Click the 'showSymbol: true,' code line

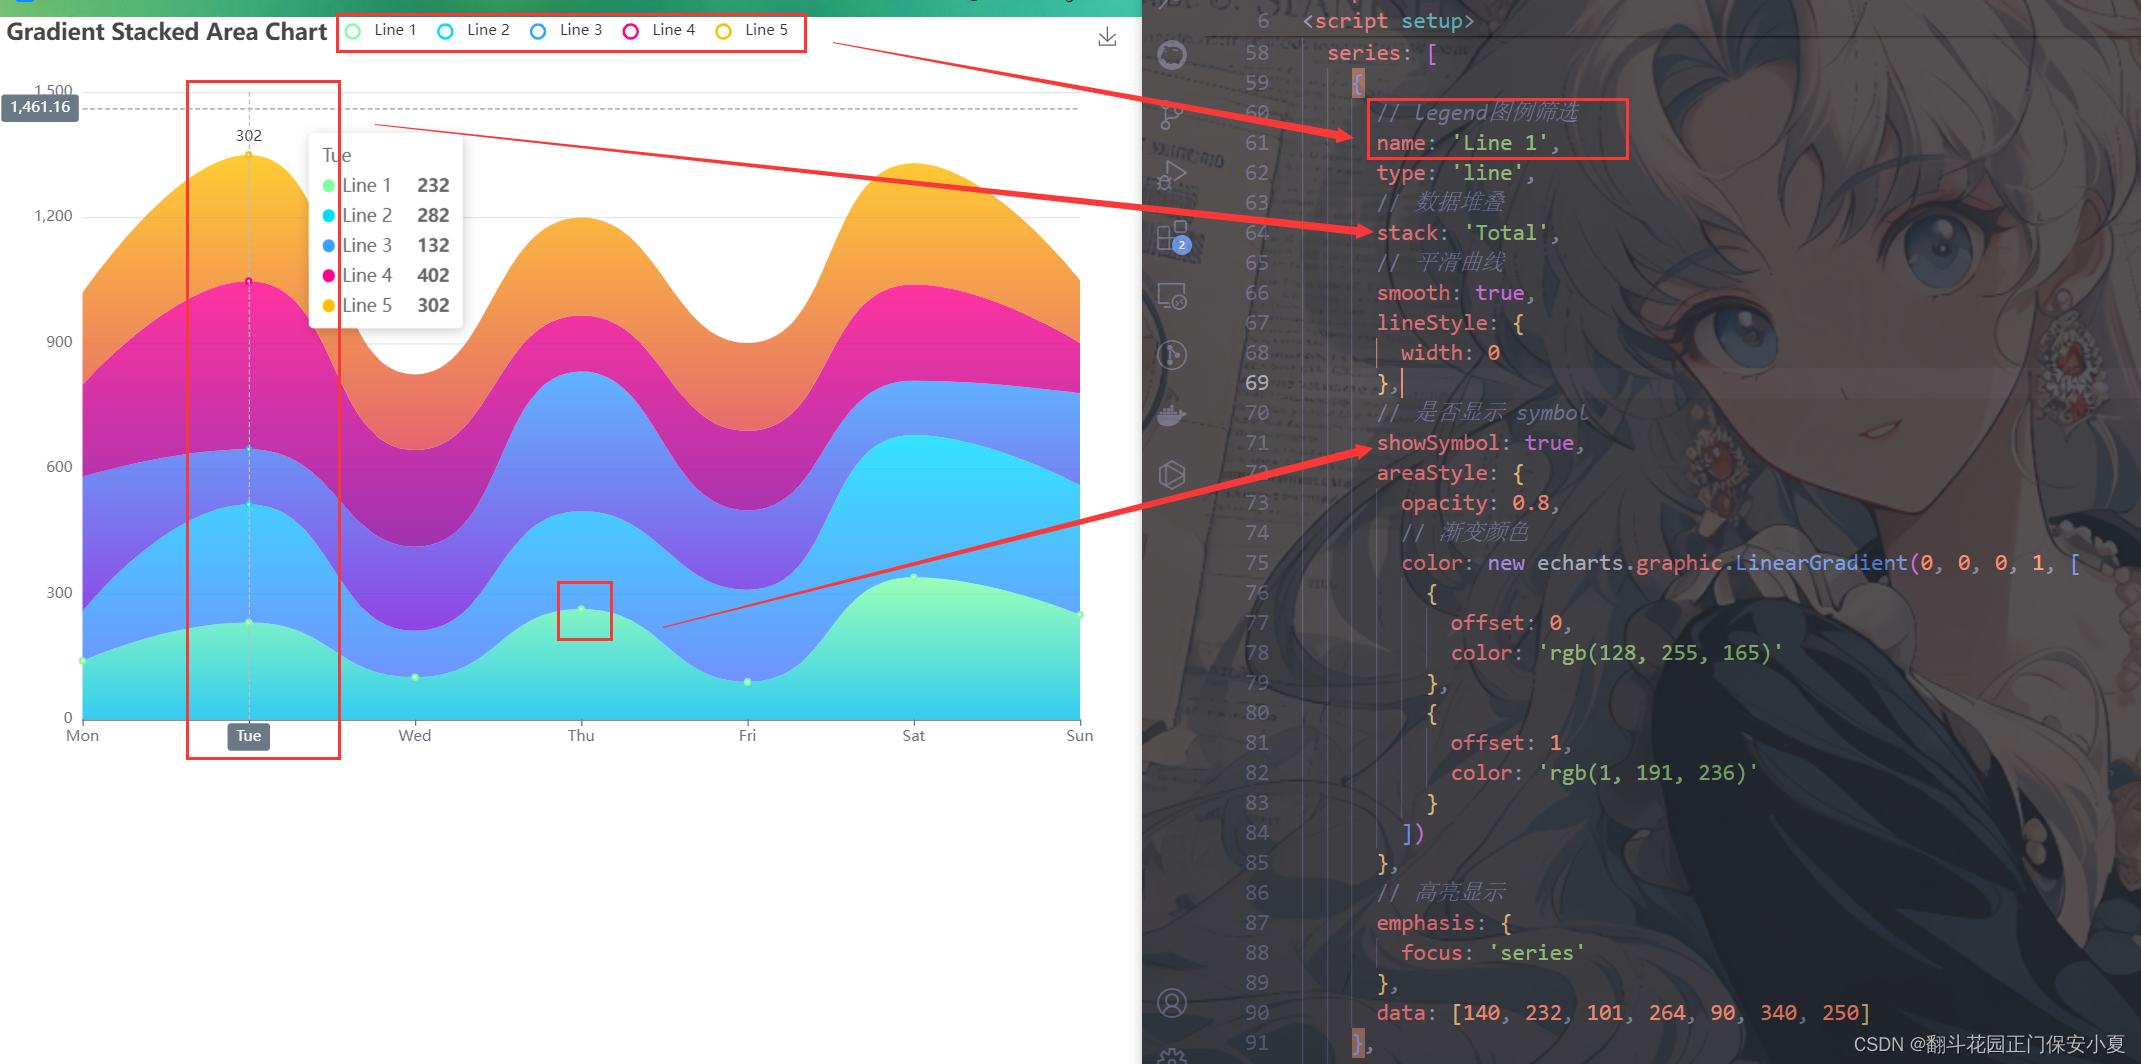pos(1480,443)
